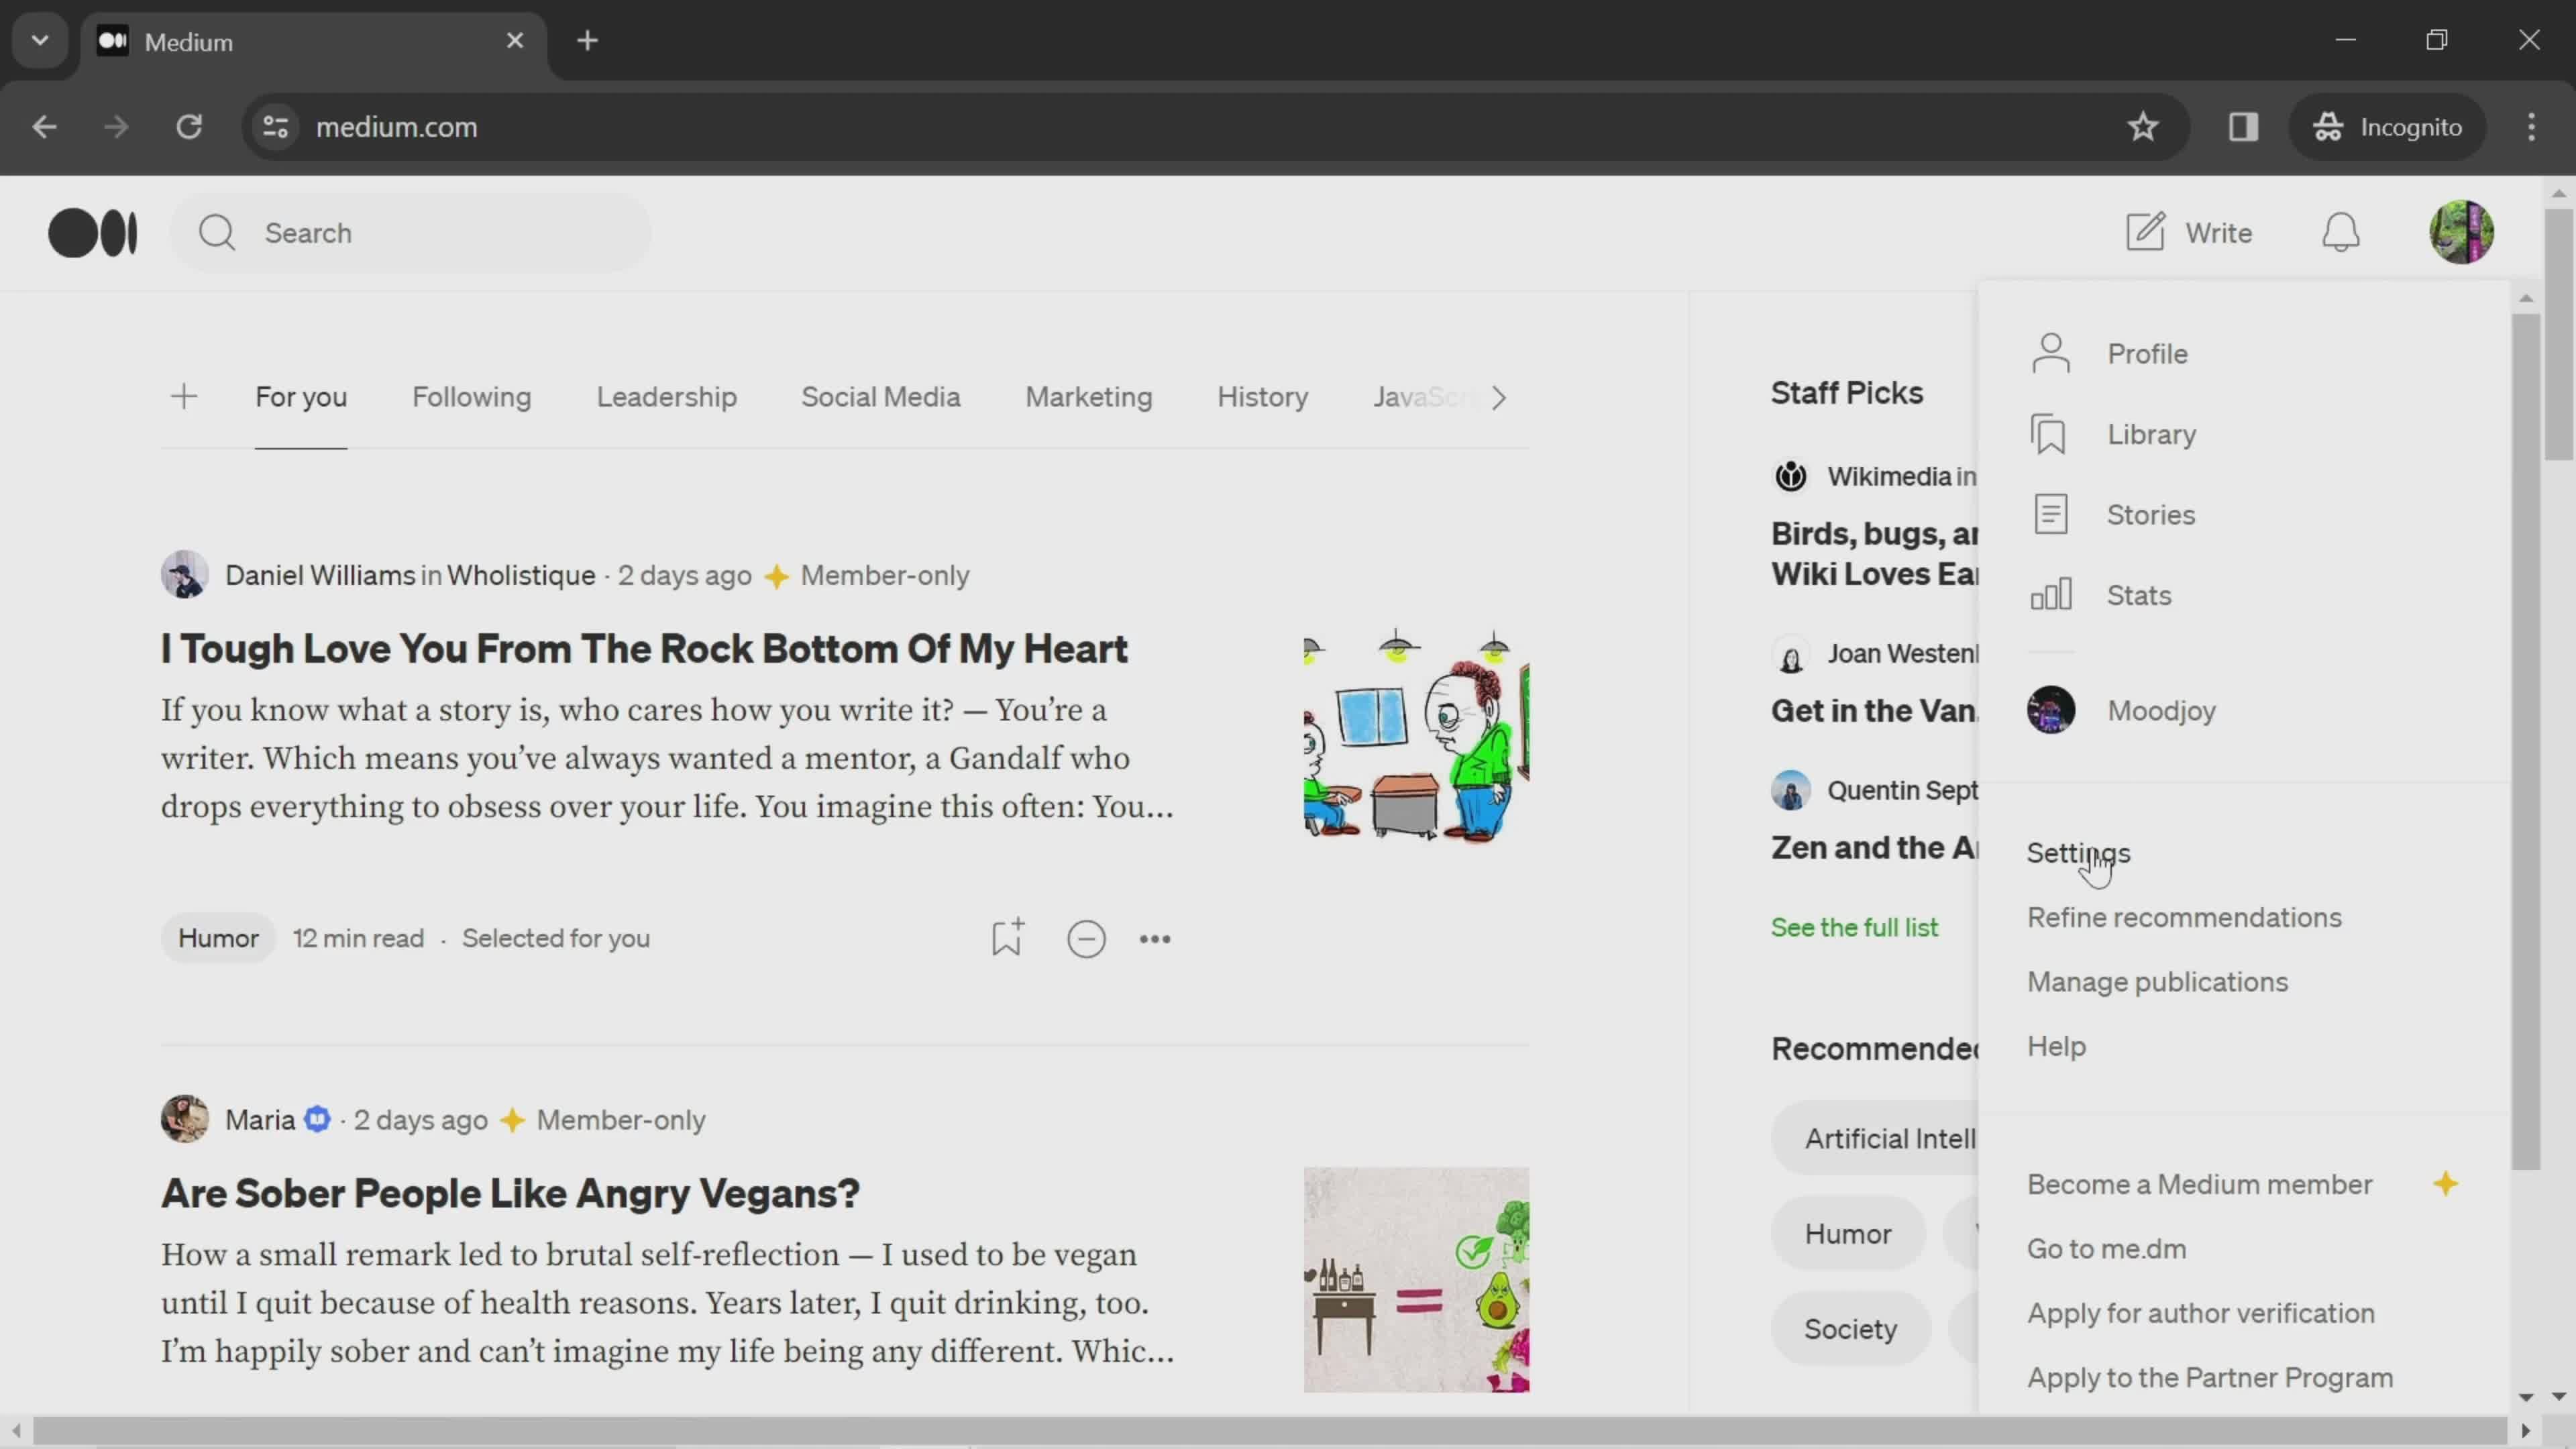Click the user avatar profile picture

(2461, 231)
